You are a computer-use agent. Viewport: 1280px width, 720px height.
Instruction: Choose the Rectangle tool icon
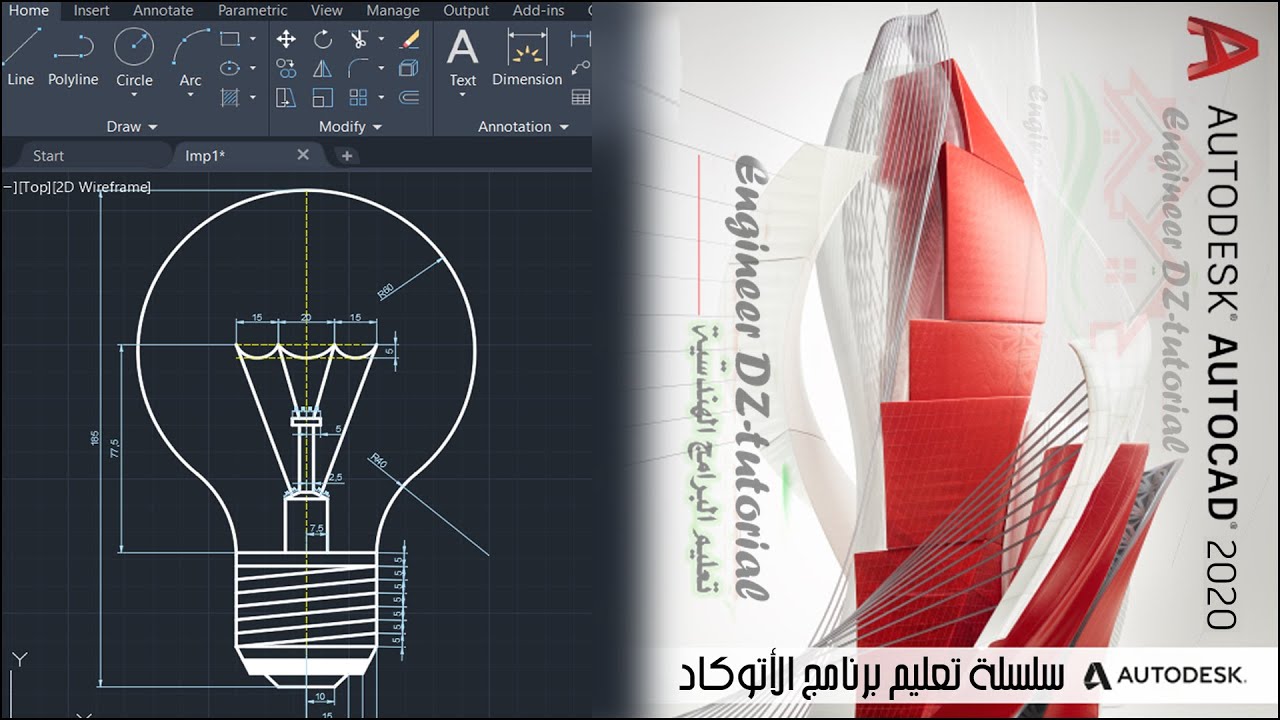230,39
